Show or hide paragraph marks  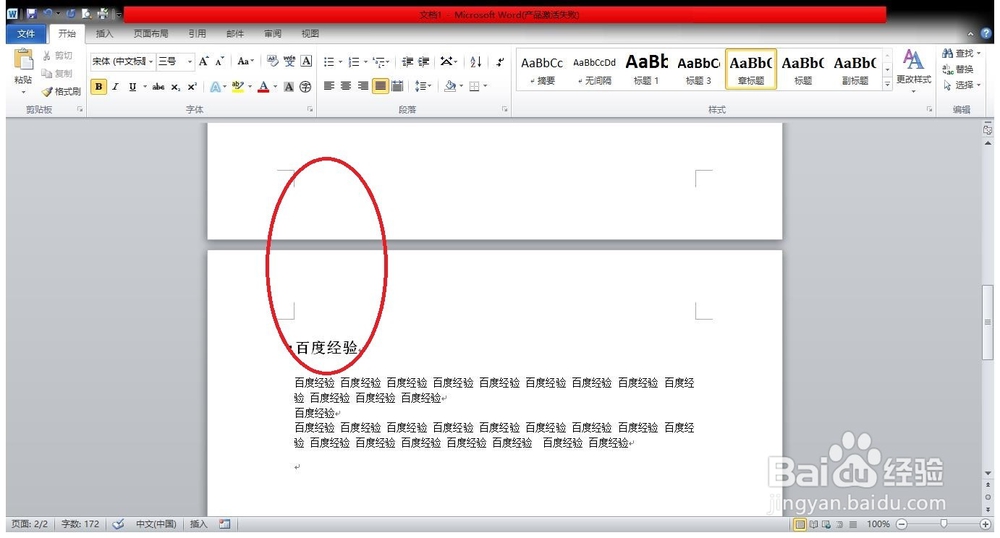point(501,62)
